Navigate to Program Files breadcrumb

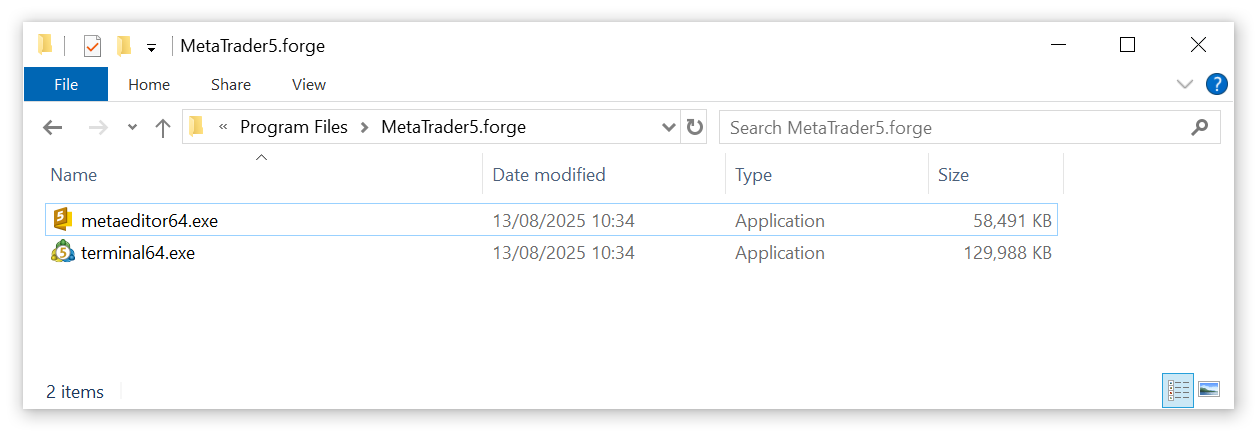point(294,127)
